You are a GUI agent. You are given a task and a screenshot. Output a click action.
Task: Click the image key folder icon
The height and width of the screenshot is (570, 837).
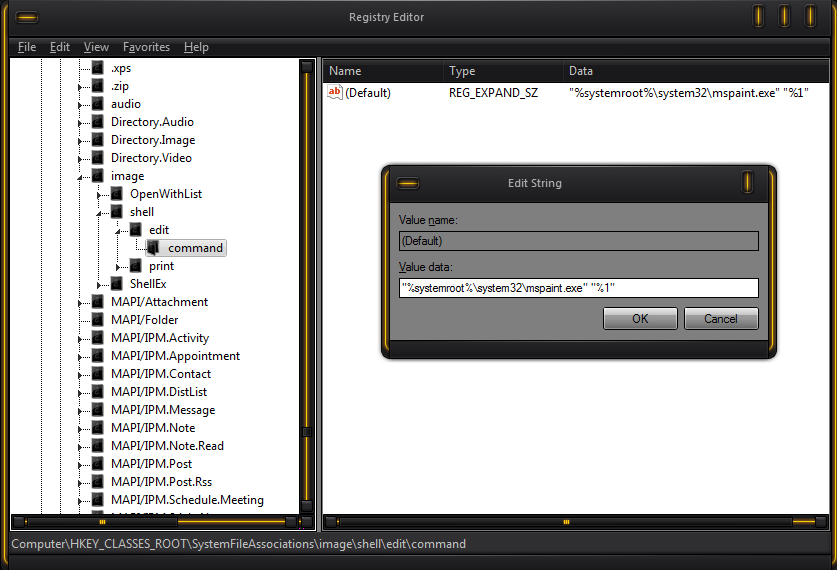(98, 176)
